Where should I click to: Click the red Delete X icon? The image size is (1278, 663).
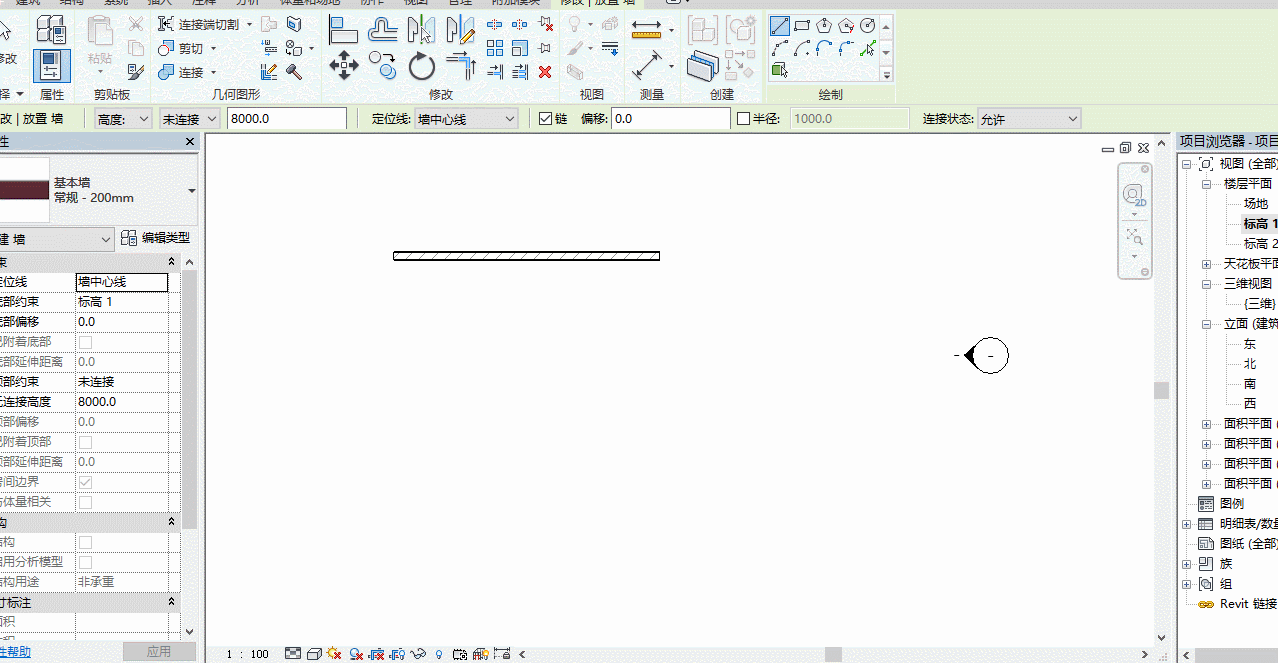coord(545,72)
